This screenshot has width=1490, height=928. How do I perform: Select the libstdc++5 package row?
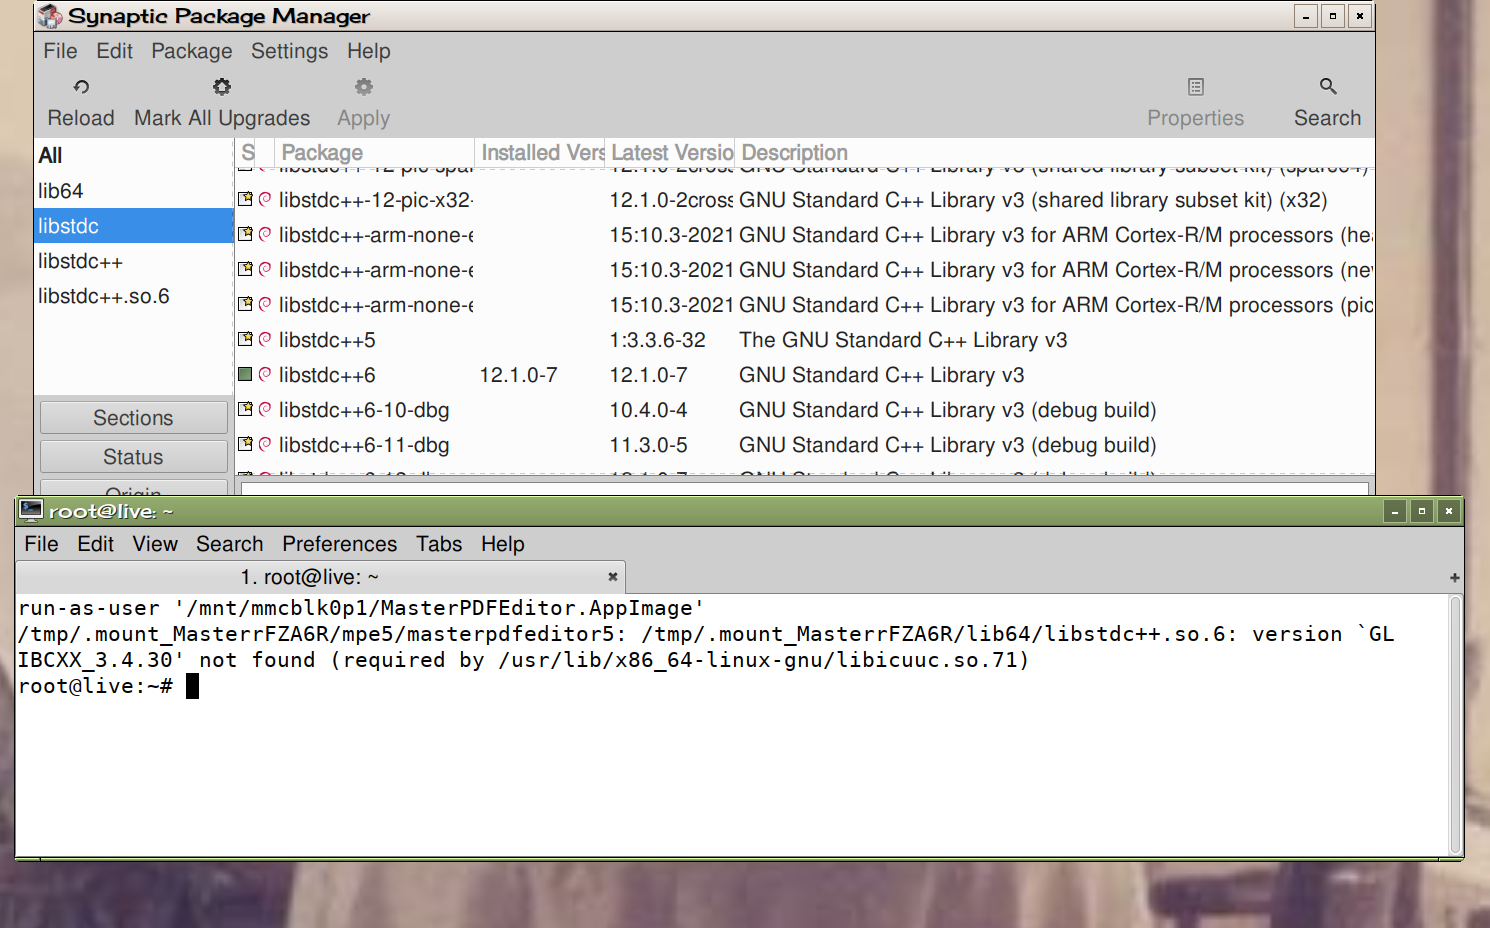(x=805, y=340)
